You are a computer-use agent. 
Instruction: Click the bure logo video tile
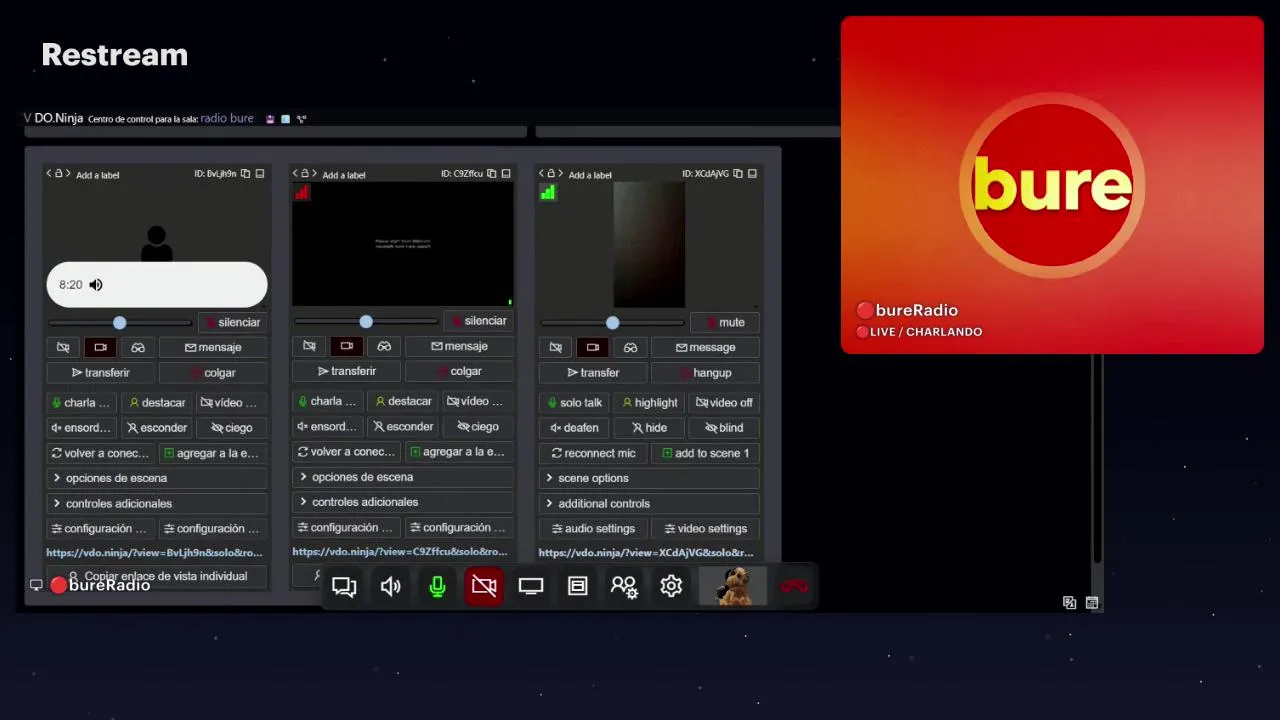pyautogui.click(x=1052, y=185)
